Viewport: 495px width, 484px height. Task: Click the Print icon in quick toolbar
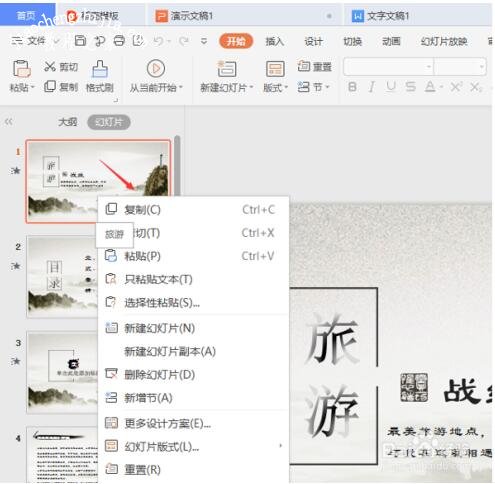119,41
